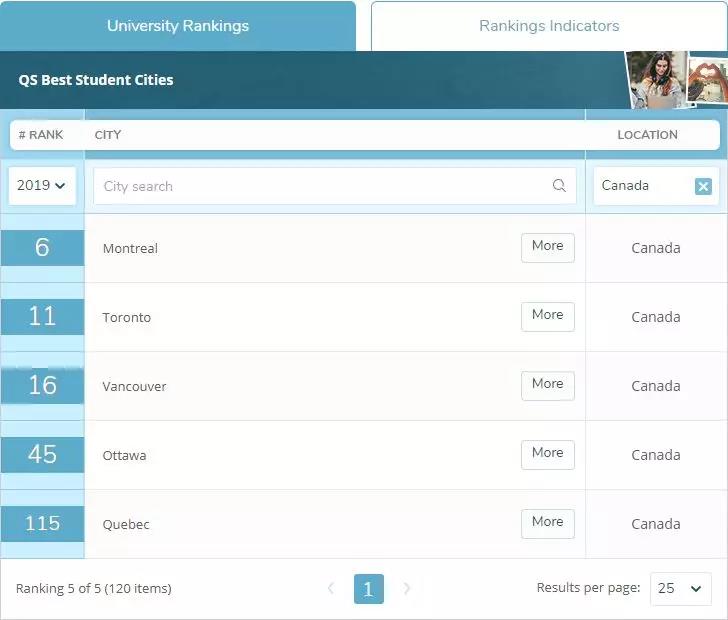The height and width of the screenshot is (620, 728).
Task: Clear the Canada location filter
Action: click(703, 186)
